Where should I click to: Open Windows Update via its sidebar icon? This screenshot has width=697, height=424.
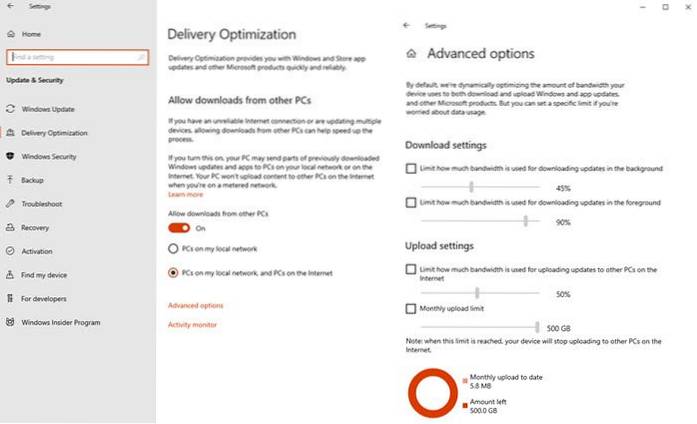pos(10,108)
